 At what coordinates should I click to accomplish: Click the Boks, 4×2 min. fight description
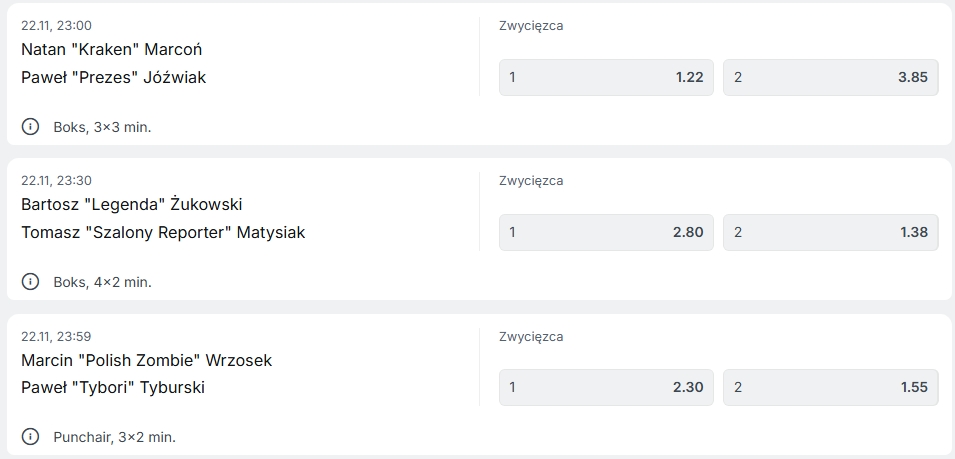[x=102, y=282]
